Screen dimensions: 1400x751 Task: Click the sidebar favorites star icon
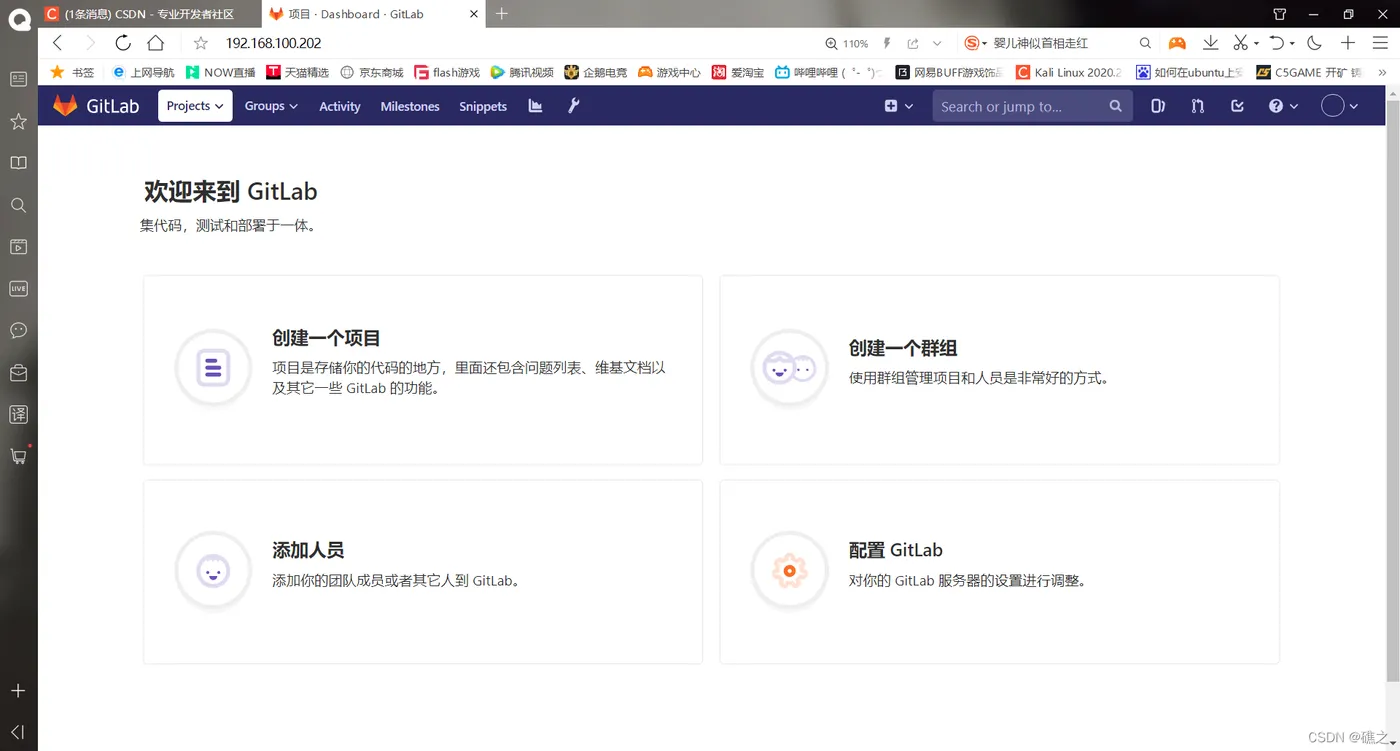click(x=18, y=121)
